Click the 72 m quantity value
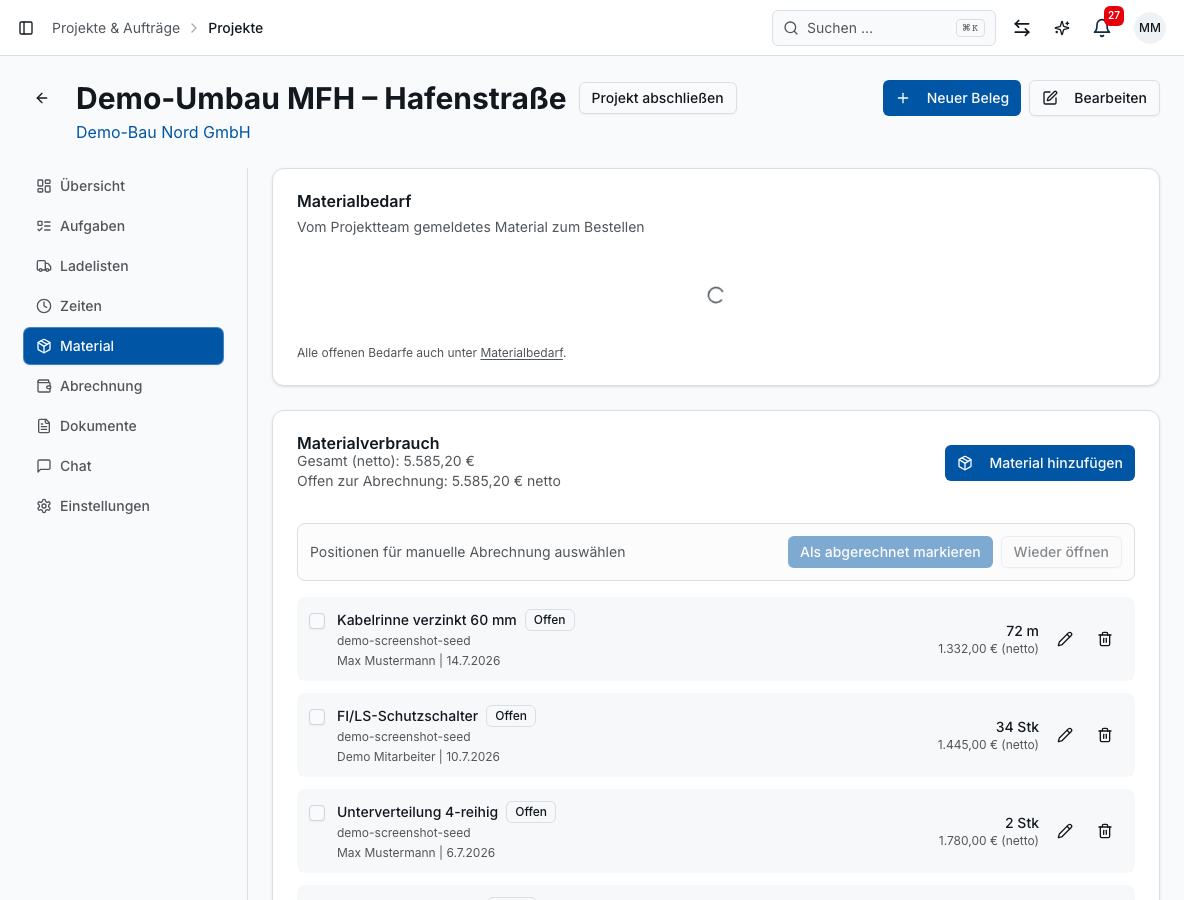The height and width of the screenshot is (900, 1184). (x=1022, y=631)
